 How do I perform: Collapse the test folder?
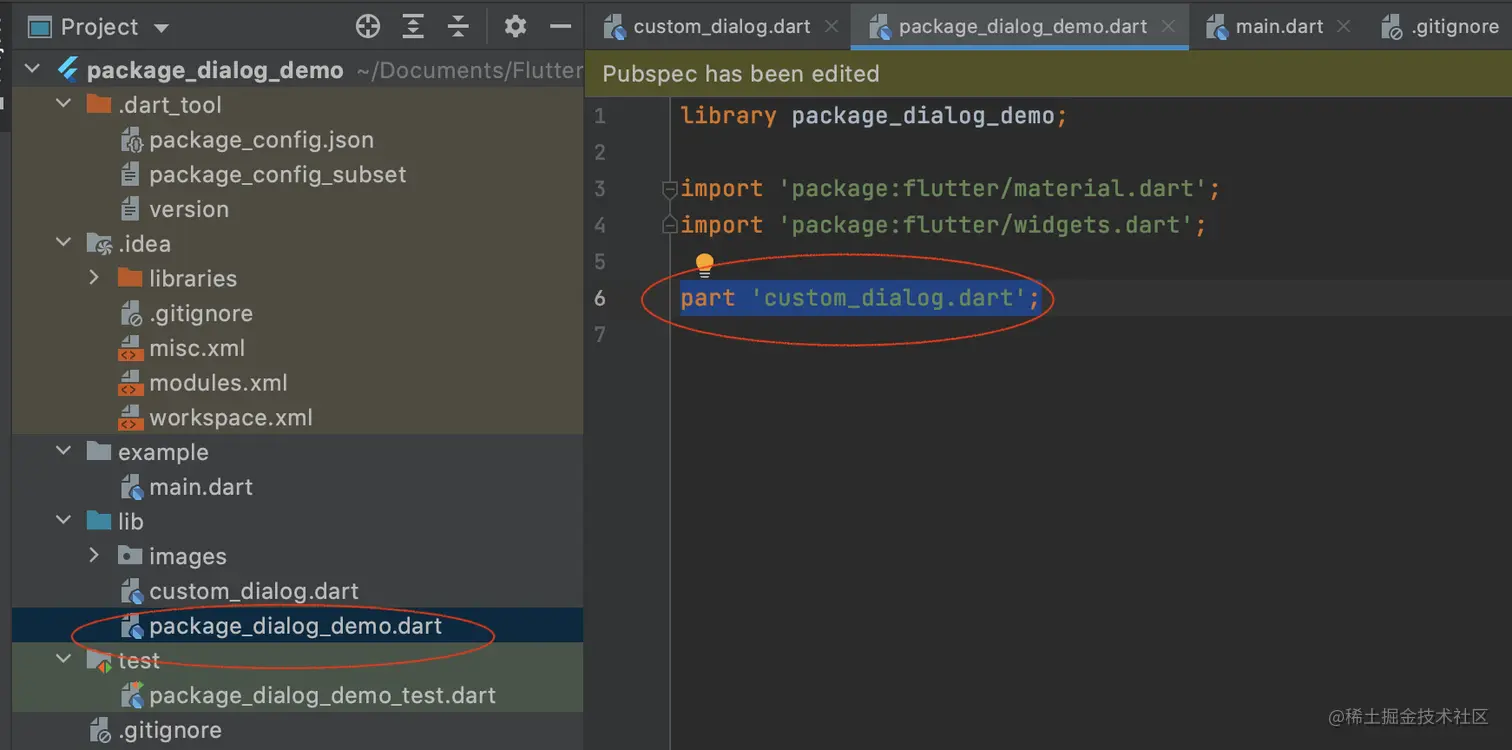click(63, 659)
